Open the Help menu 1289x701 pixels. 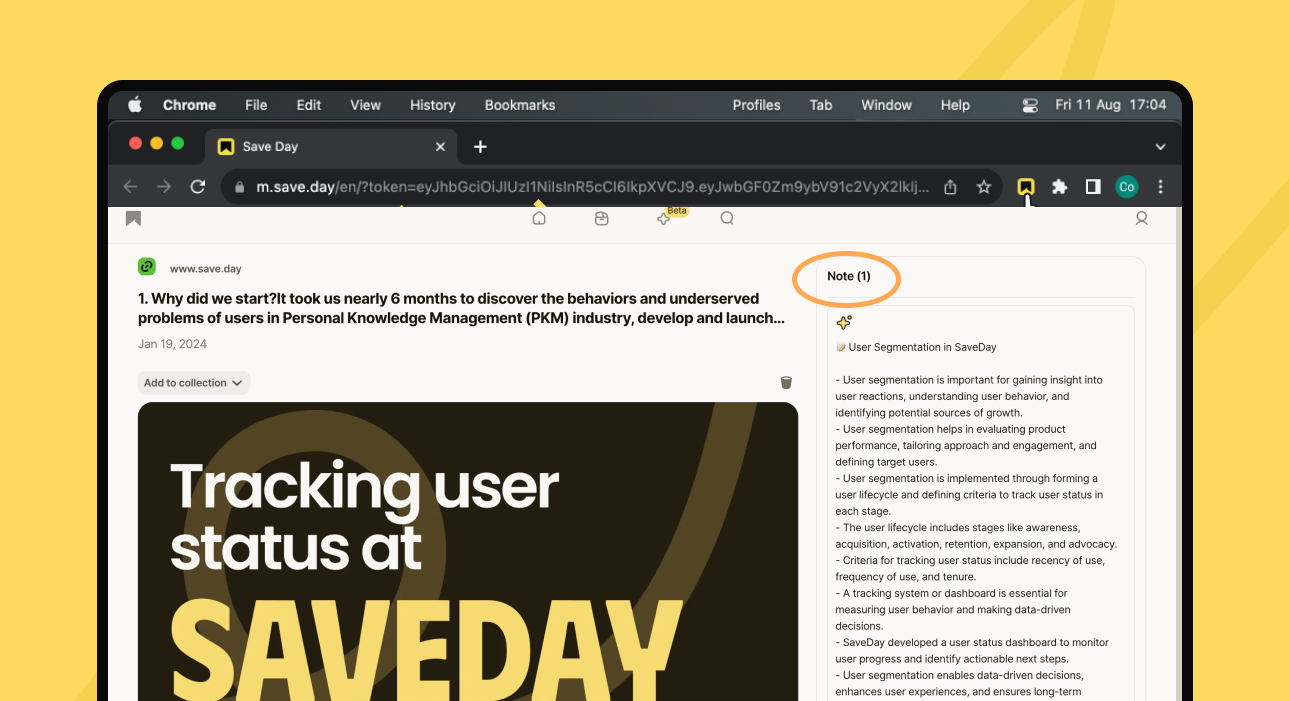(x=955, y=105)
